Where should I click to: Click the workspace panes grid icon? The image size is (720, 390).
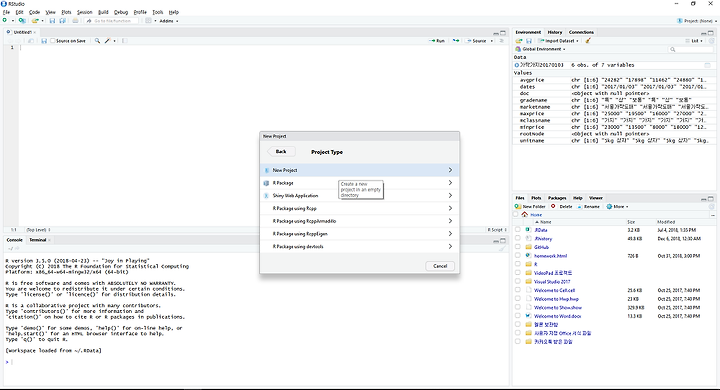[x=148, y=21]
